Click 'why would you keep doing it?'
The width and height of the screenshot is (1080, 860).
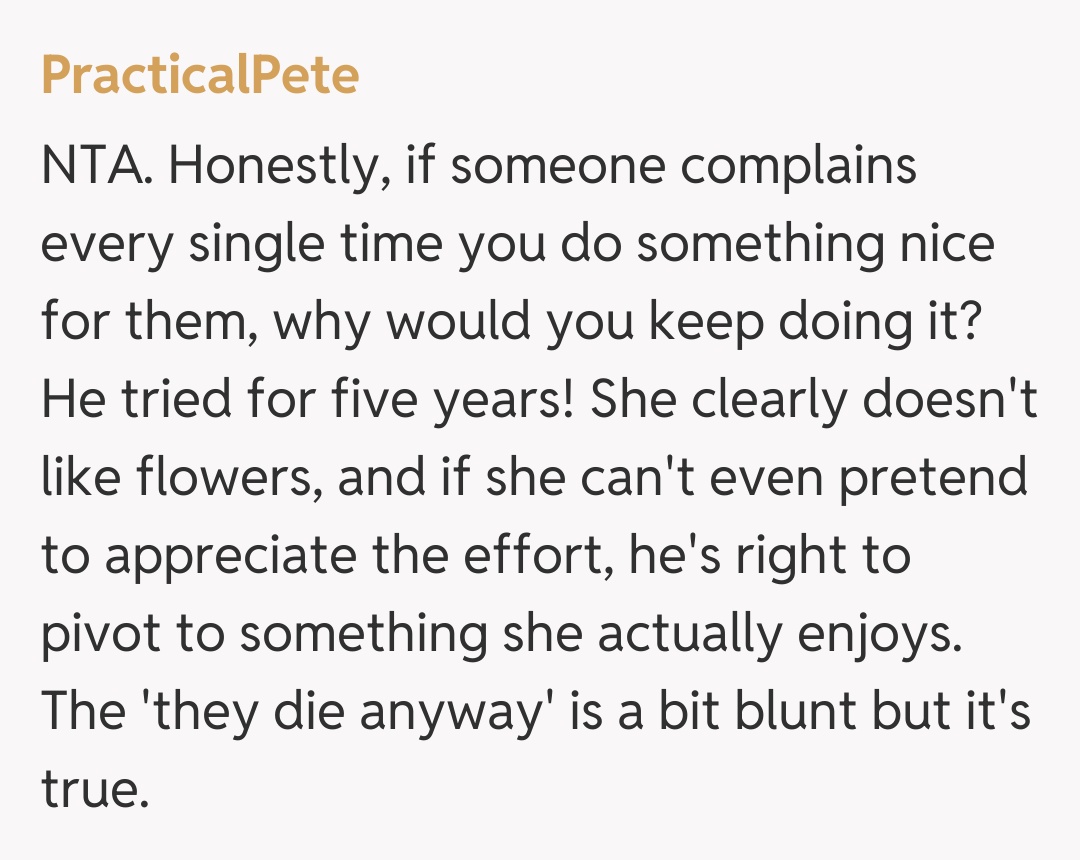(x=625, y=321)
